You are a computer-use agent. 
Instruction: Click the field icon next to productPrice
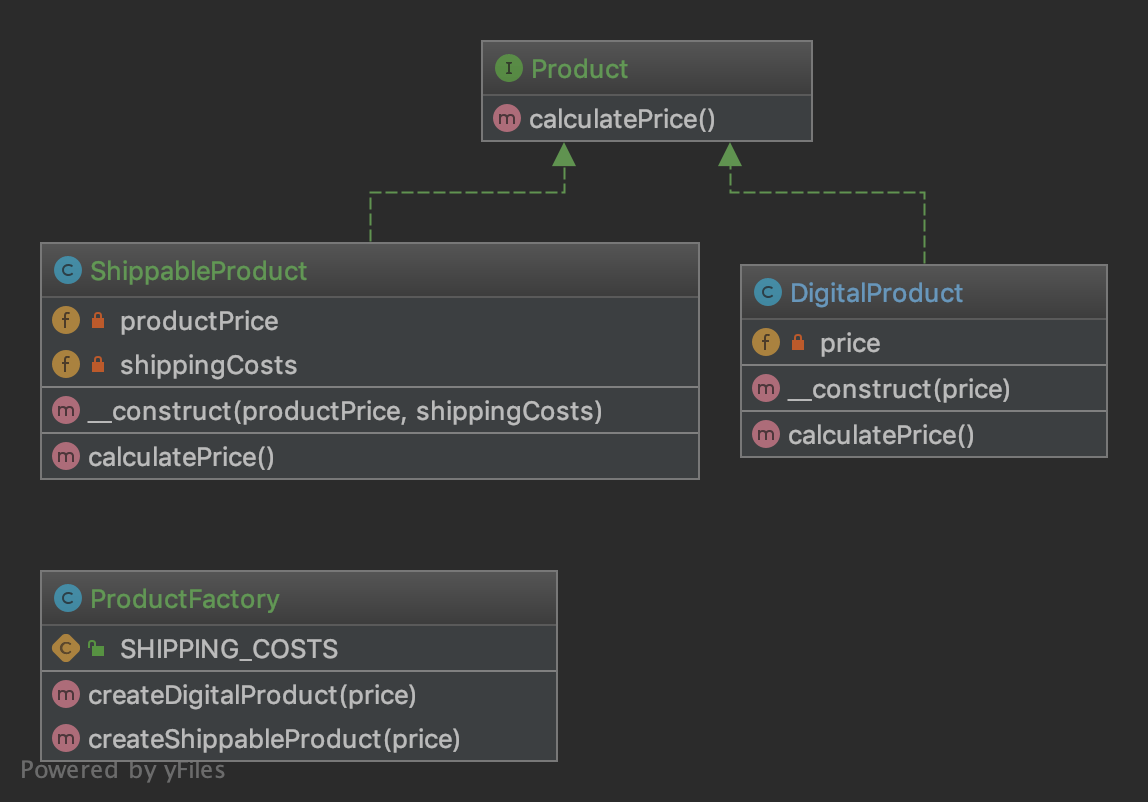point(66,320)
